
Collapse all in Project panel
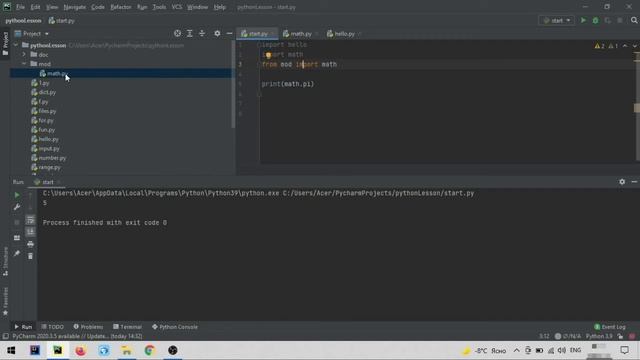[202, 33]
